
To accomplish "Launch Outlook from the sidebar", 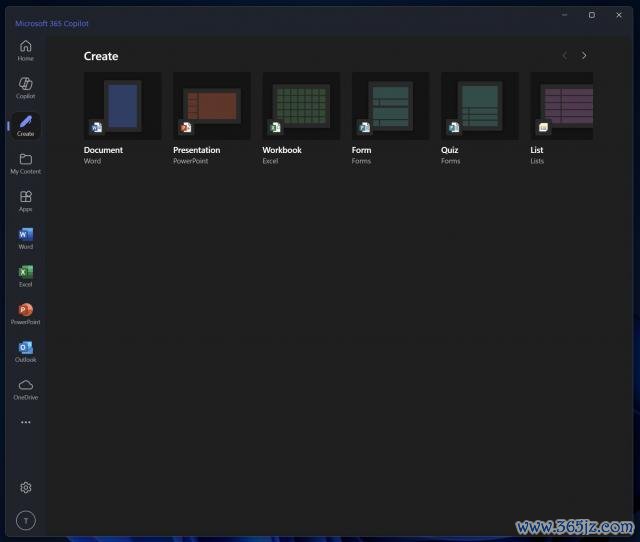I will click(25, 352).
